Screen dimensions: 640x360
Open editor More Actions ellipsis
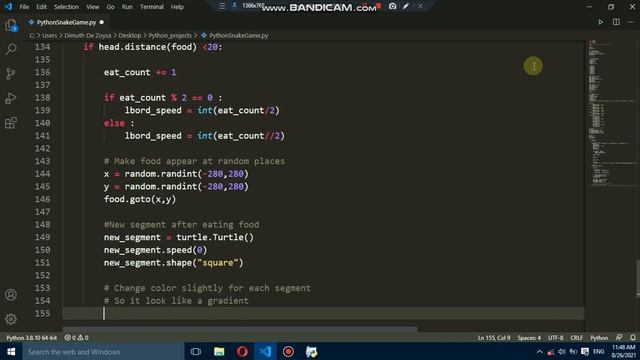[631, 22]
